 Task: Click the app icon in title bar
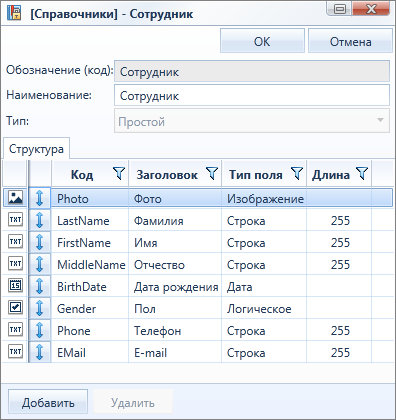(14, 13)
